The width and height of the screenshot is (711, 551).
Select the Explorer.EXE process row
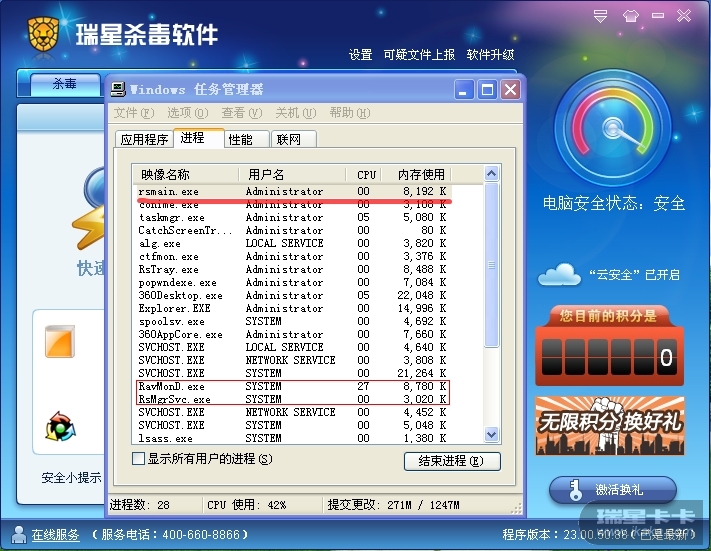coord(292,308)
